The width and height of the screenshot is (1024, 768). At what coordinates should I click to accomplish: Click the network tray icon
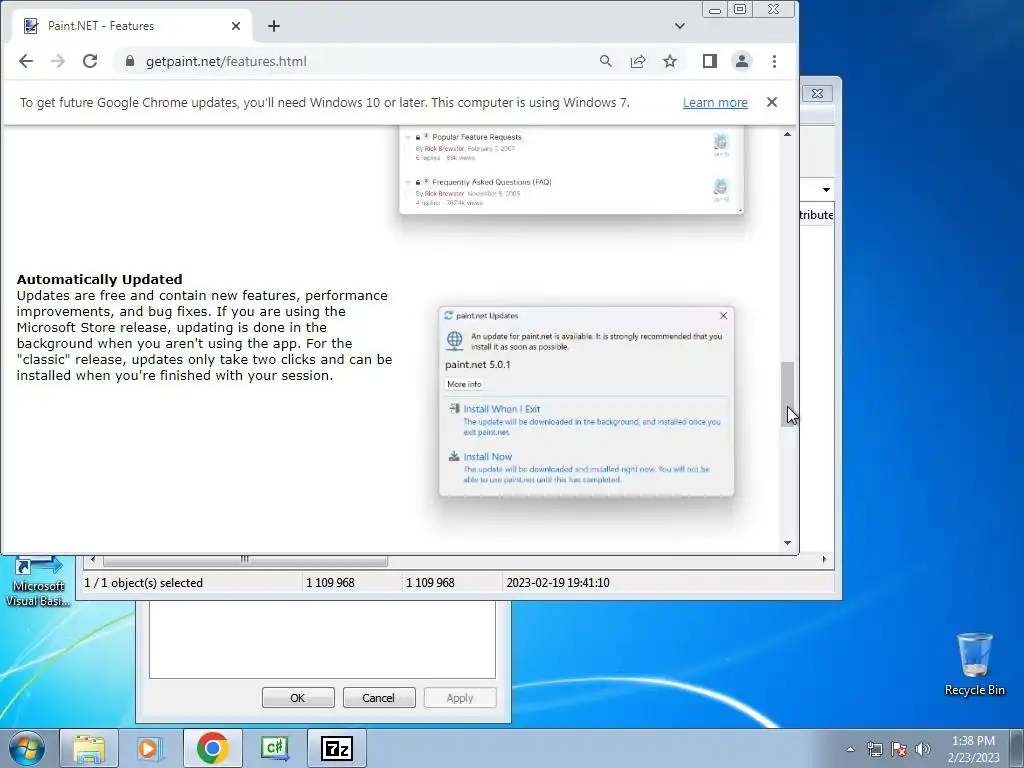(874, 749)
